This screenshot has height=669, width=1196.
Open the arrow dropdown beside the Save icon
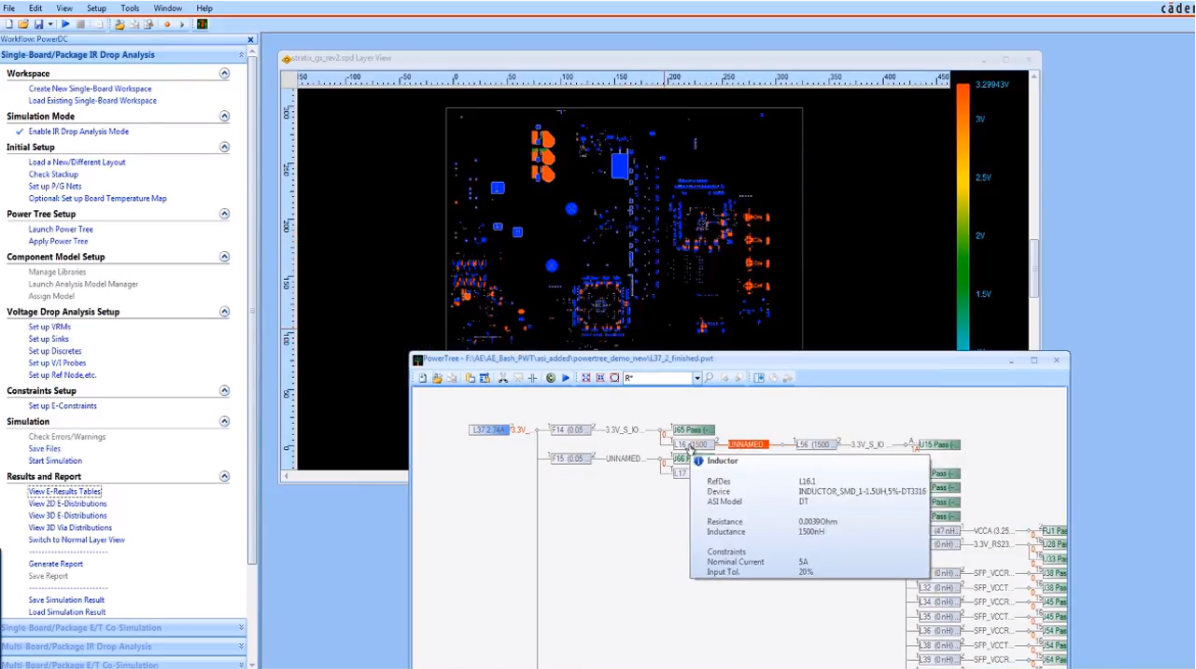[50, 24]
